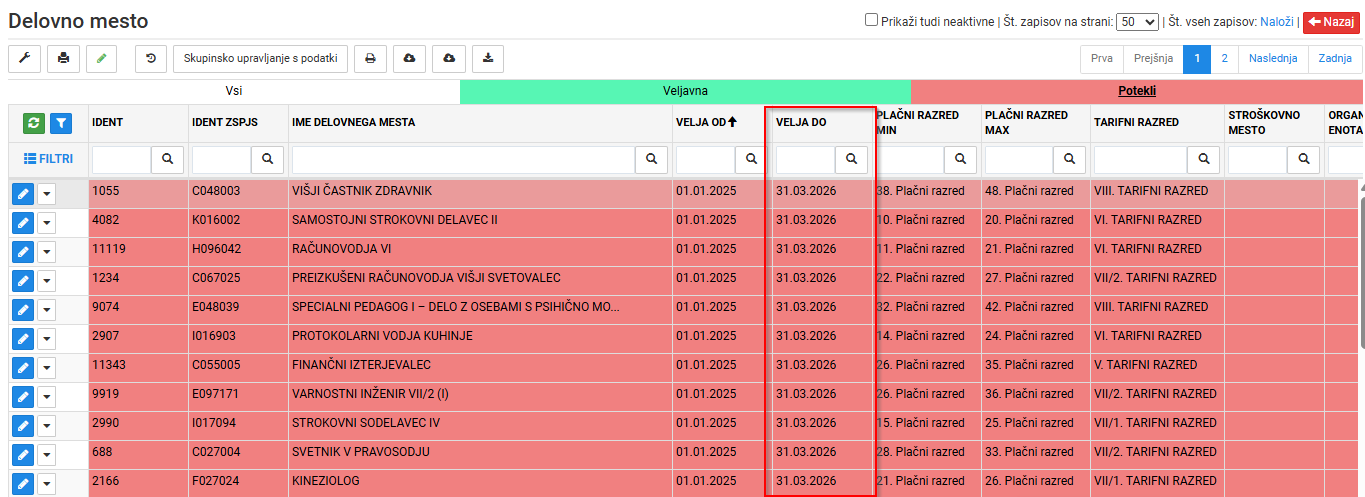The height and width of the screenshot is (497, 1365).
Task: Click the download-to-tray icon button
Action: point(488,59)
